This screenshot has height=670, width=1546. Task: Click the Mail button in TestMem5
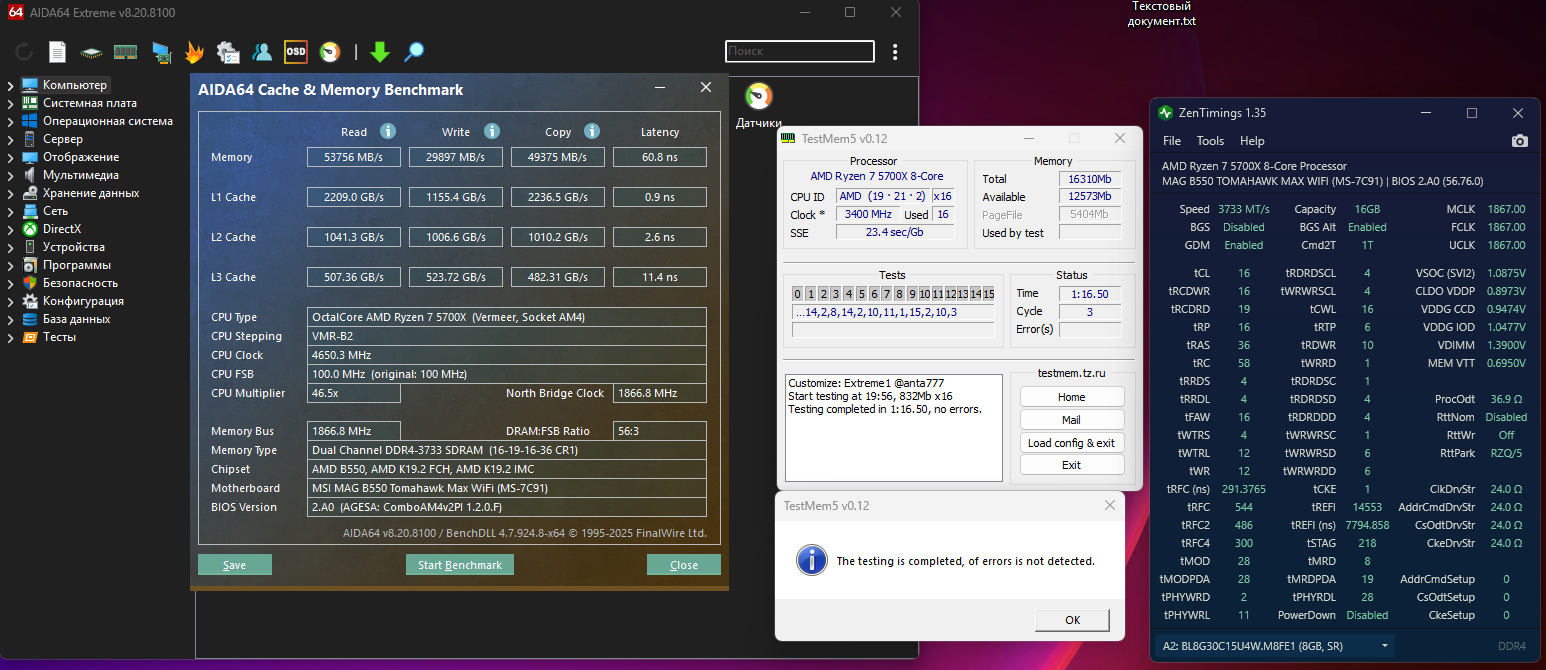[1072, 420]
